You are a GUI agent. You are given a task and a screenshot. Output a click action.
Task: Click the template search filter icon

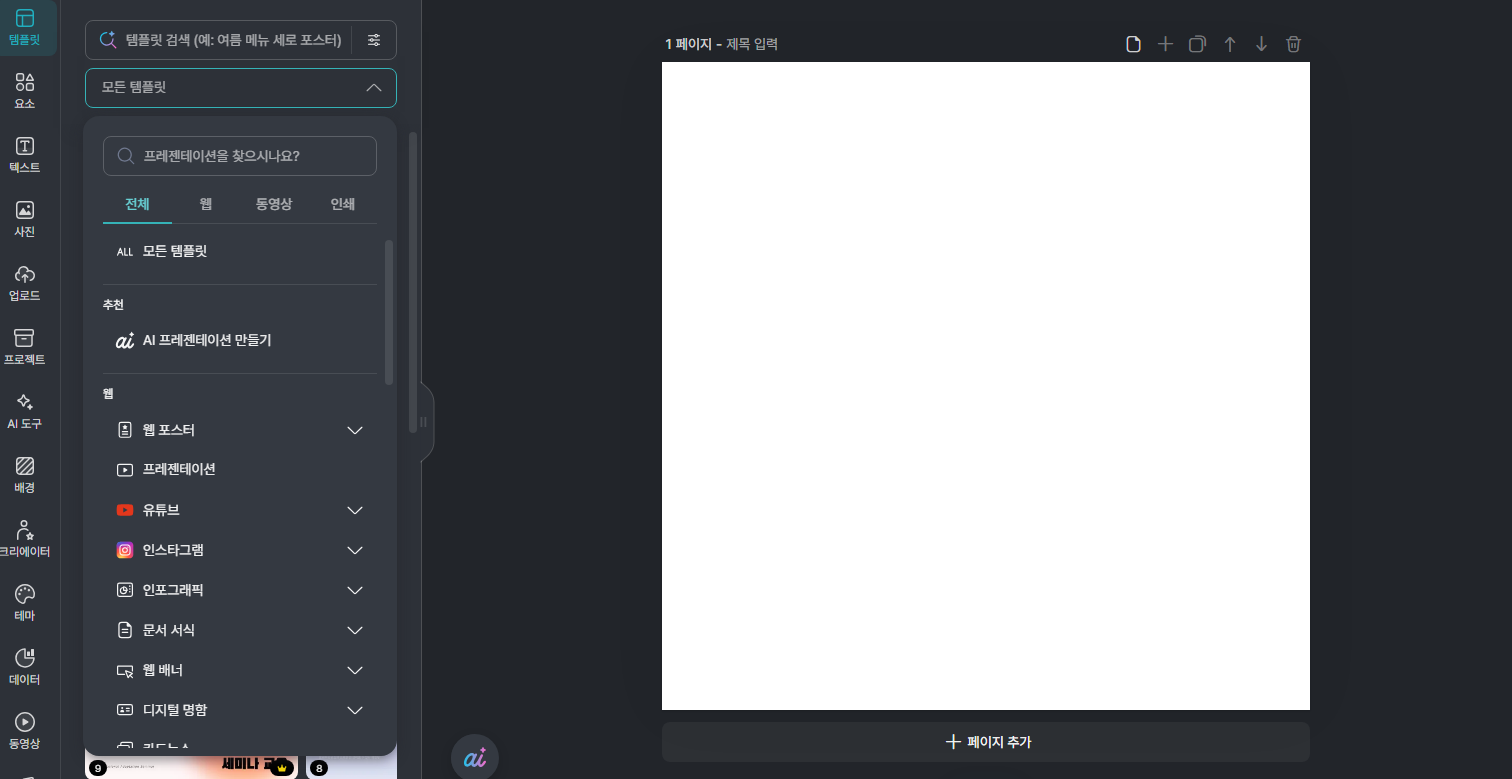[374, 40]
